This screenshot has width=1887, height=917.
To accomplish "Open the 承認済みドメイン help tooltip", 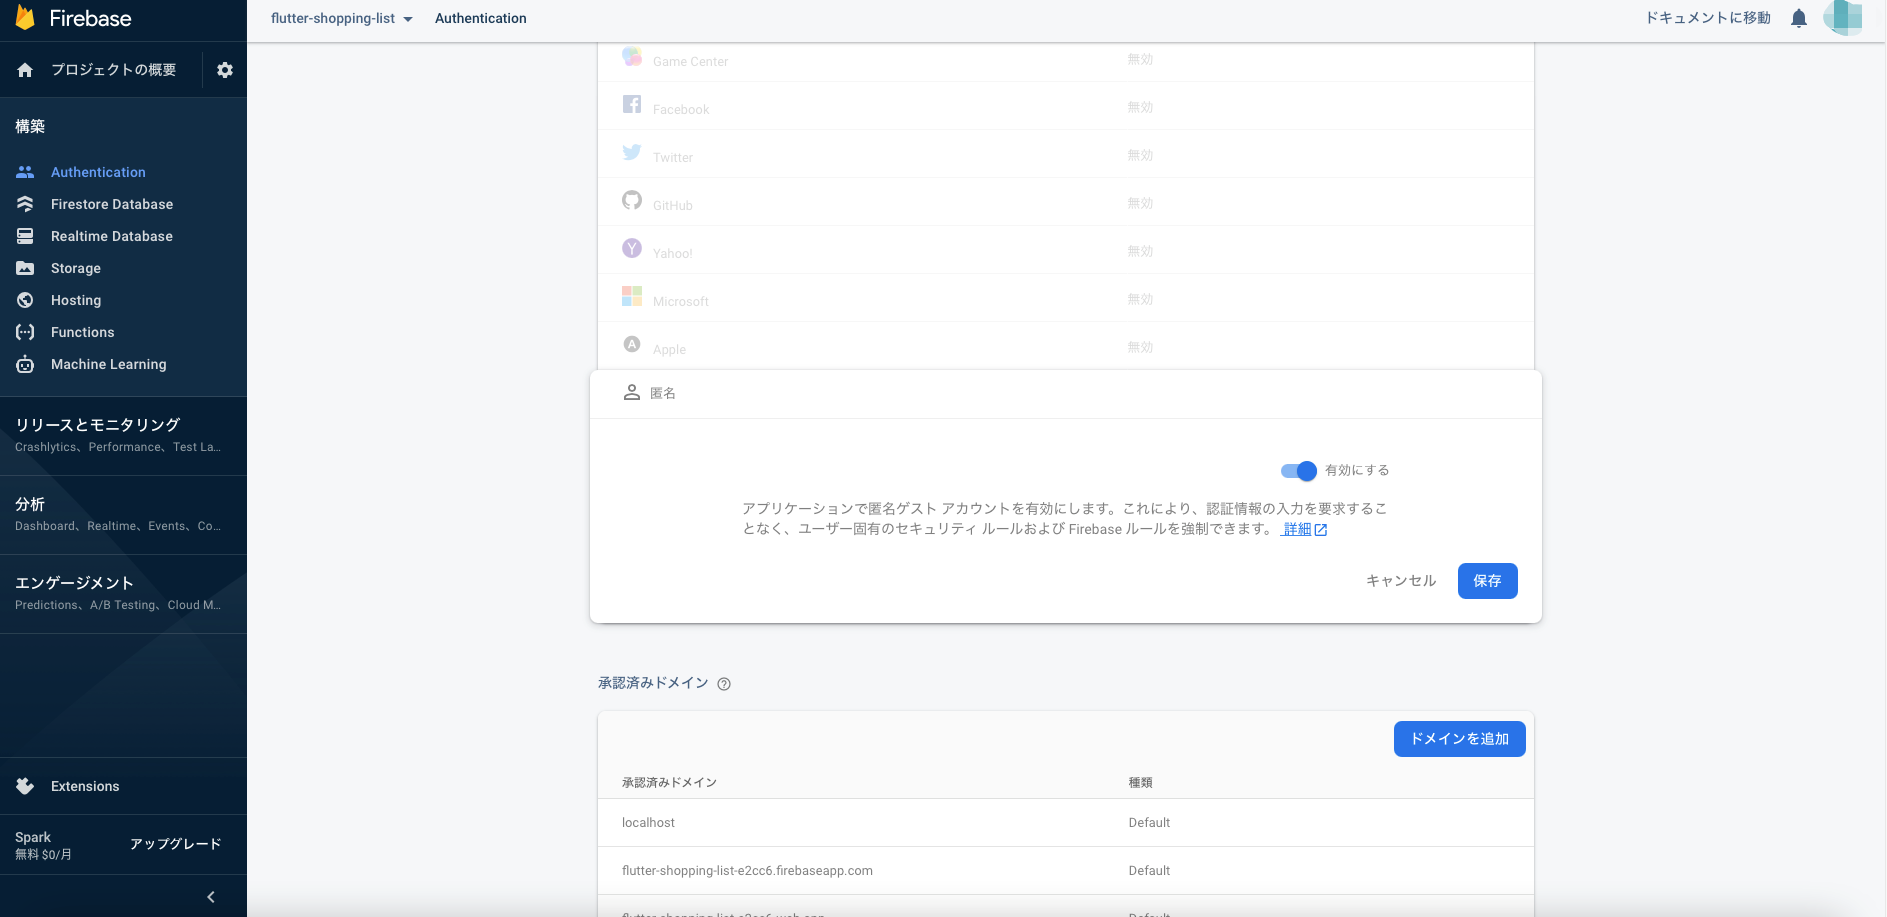I will pyautogui.click(x=723, y=683).
